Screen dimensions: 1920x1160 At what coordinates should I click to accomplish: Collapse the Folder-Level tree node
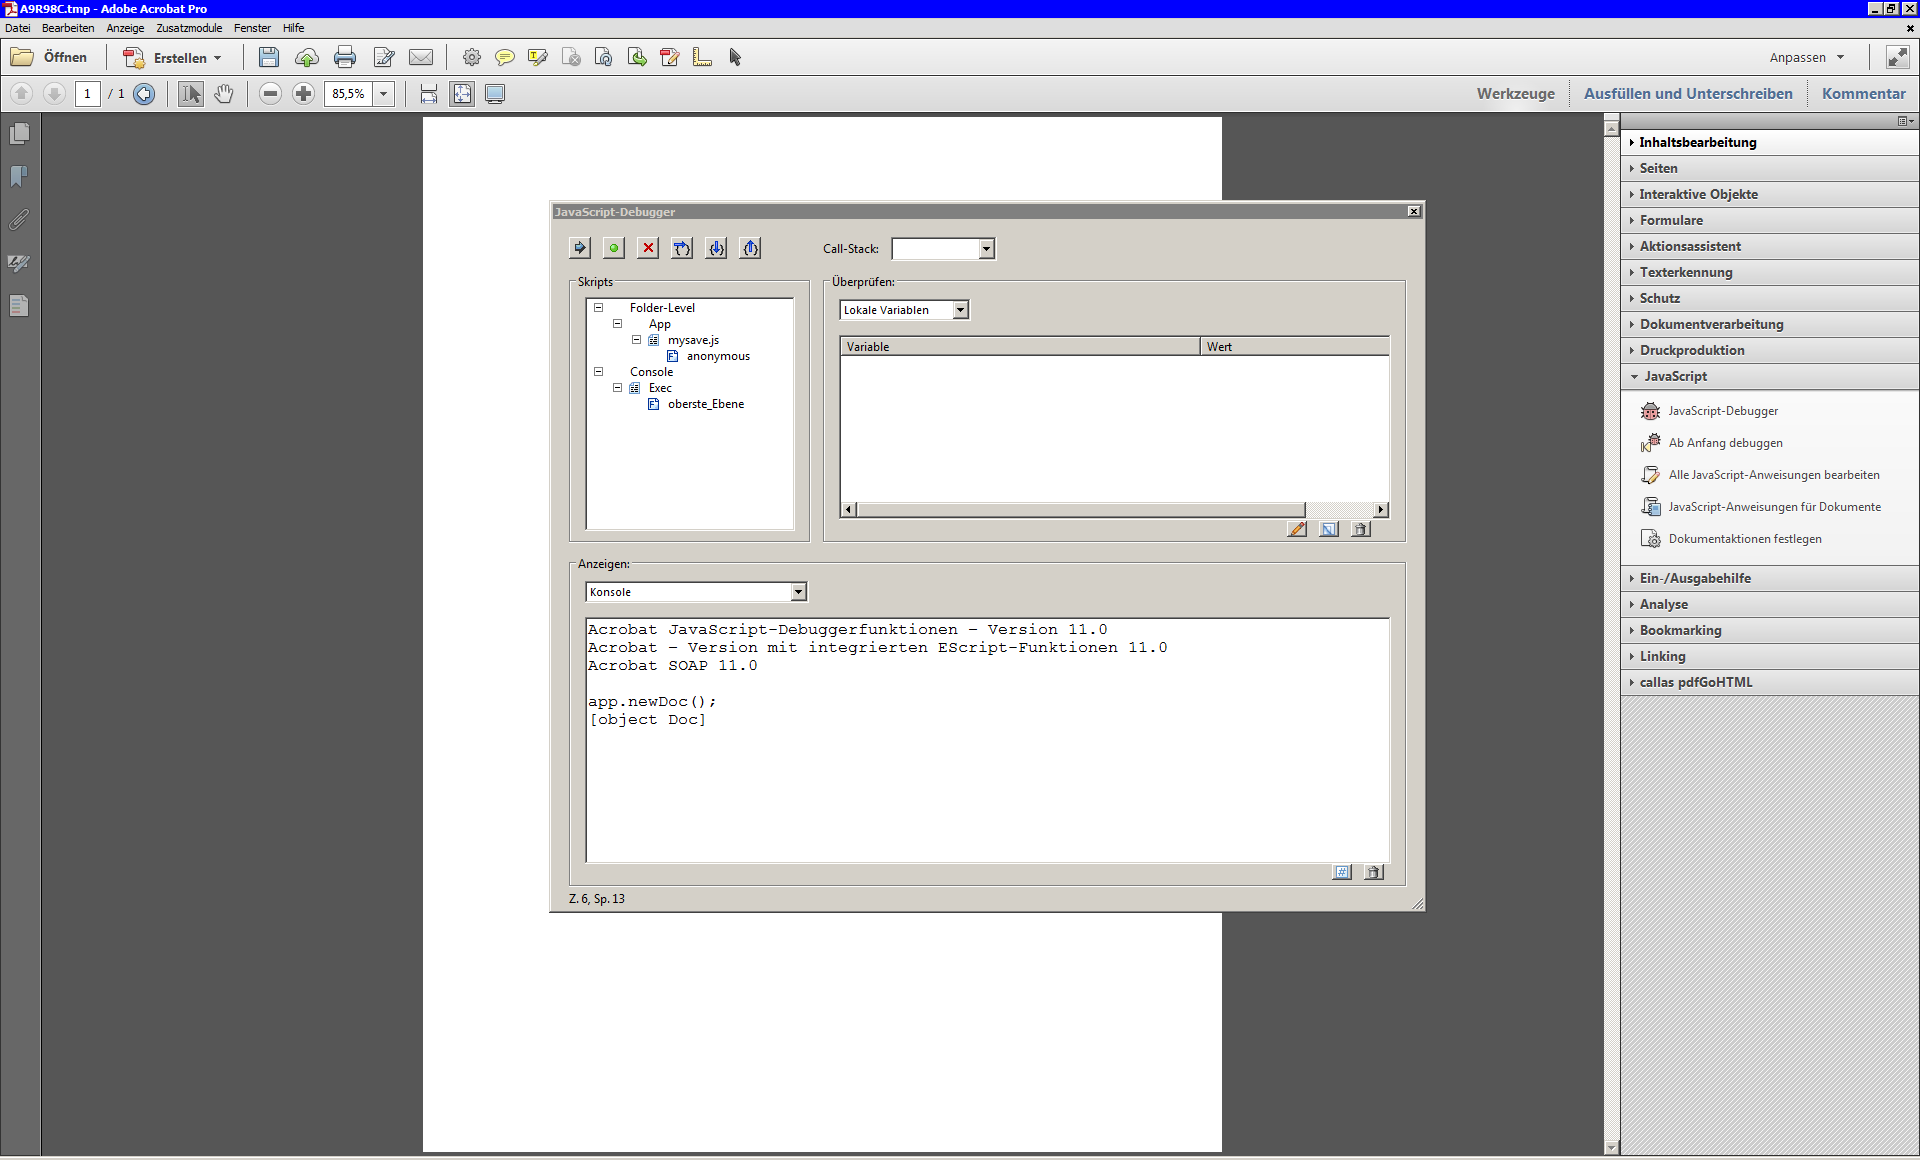[x=599, y=308]
